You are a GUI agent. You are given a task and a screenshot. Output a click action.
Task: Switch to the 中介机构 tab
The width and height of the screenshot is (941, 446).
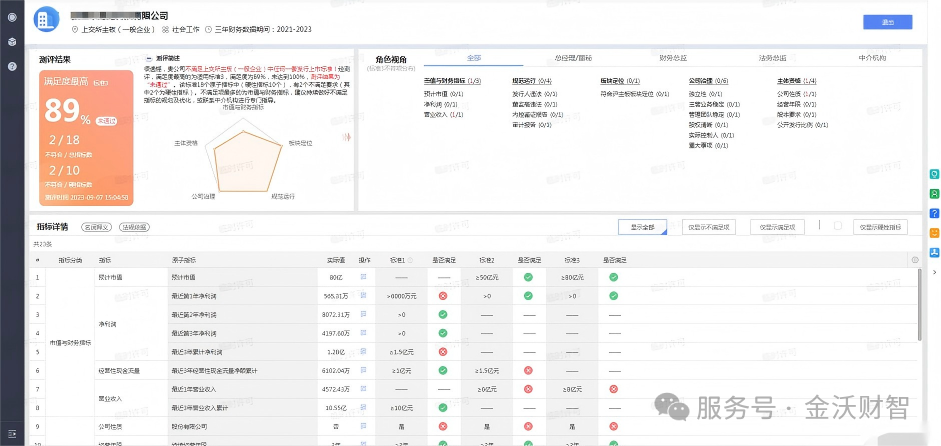click(871, 58)
